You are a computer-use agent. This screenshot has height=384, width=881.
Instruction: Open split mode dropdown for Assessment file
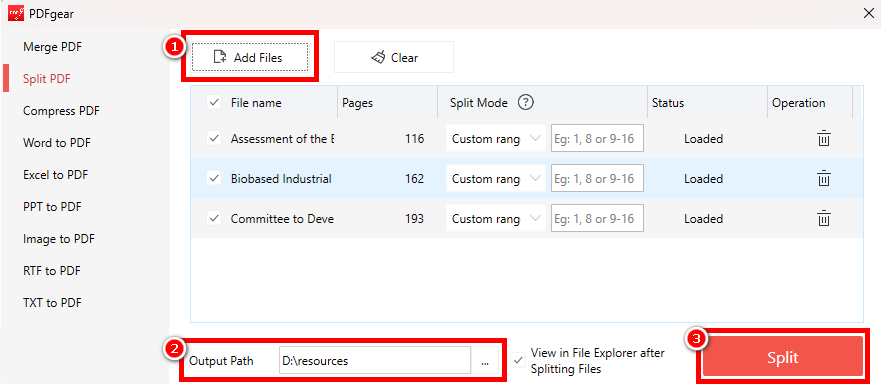(x=496, y=138)
